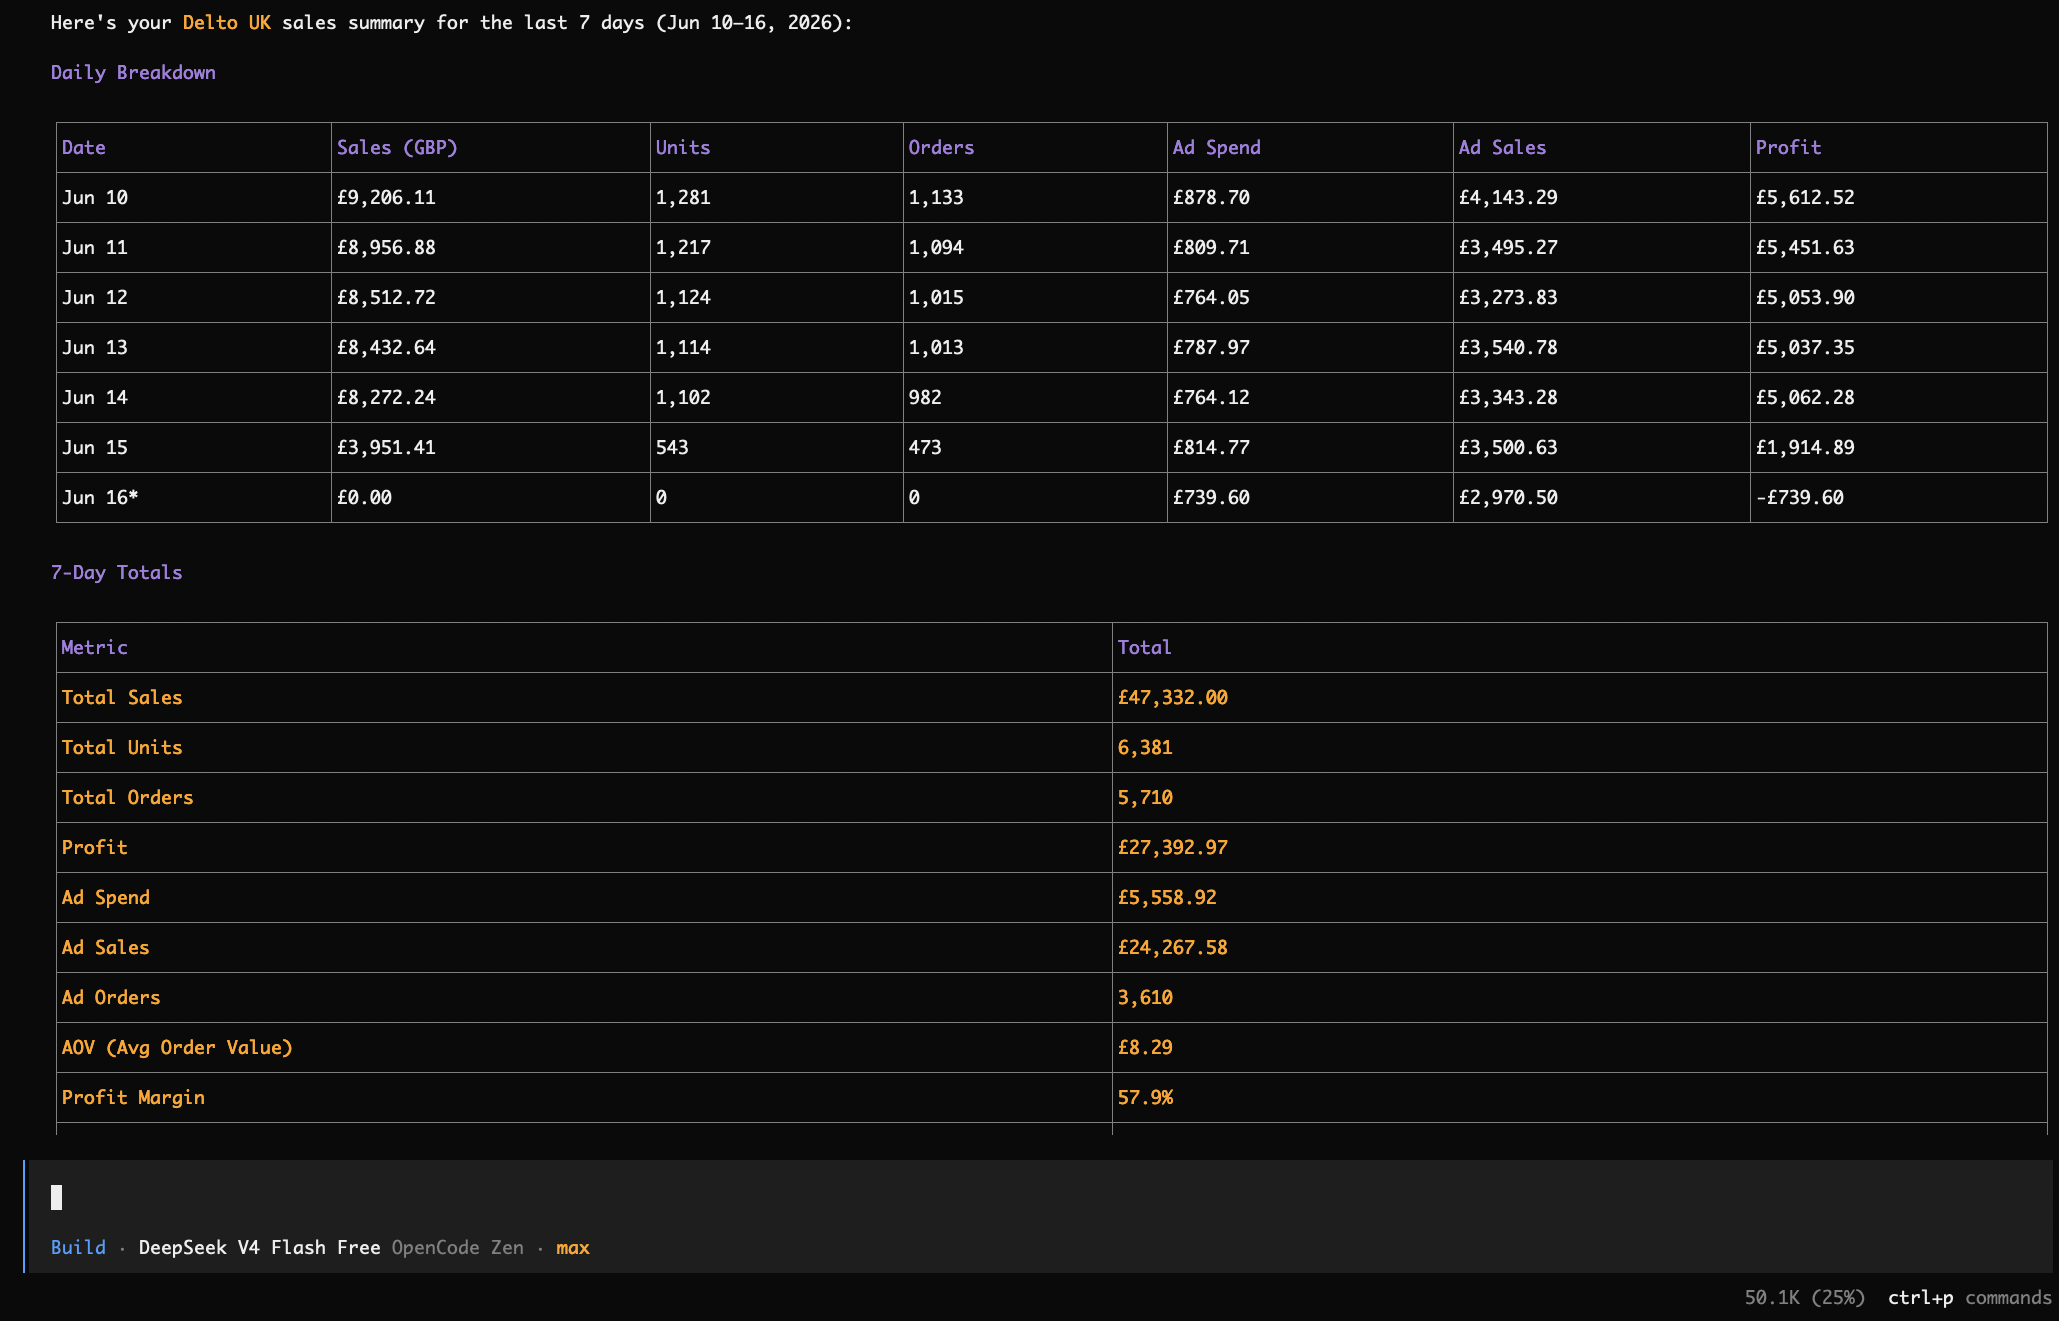Click the £8,956.88 sales value
2059x1321 pixels.
pos(386,247)
